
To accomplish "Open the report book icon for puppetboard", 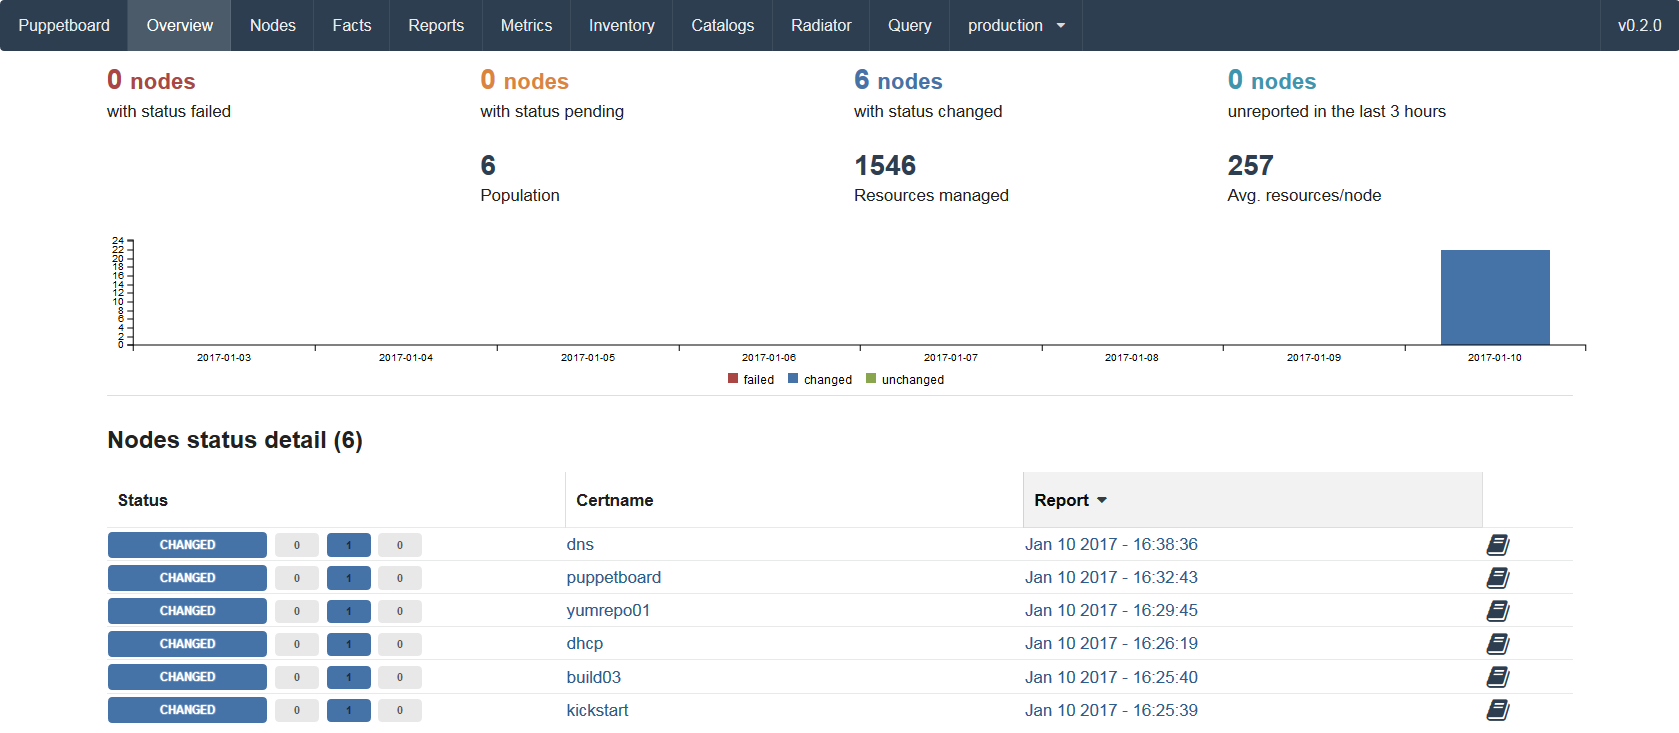I will pos(1497,578).
